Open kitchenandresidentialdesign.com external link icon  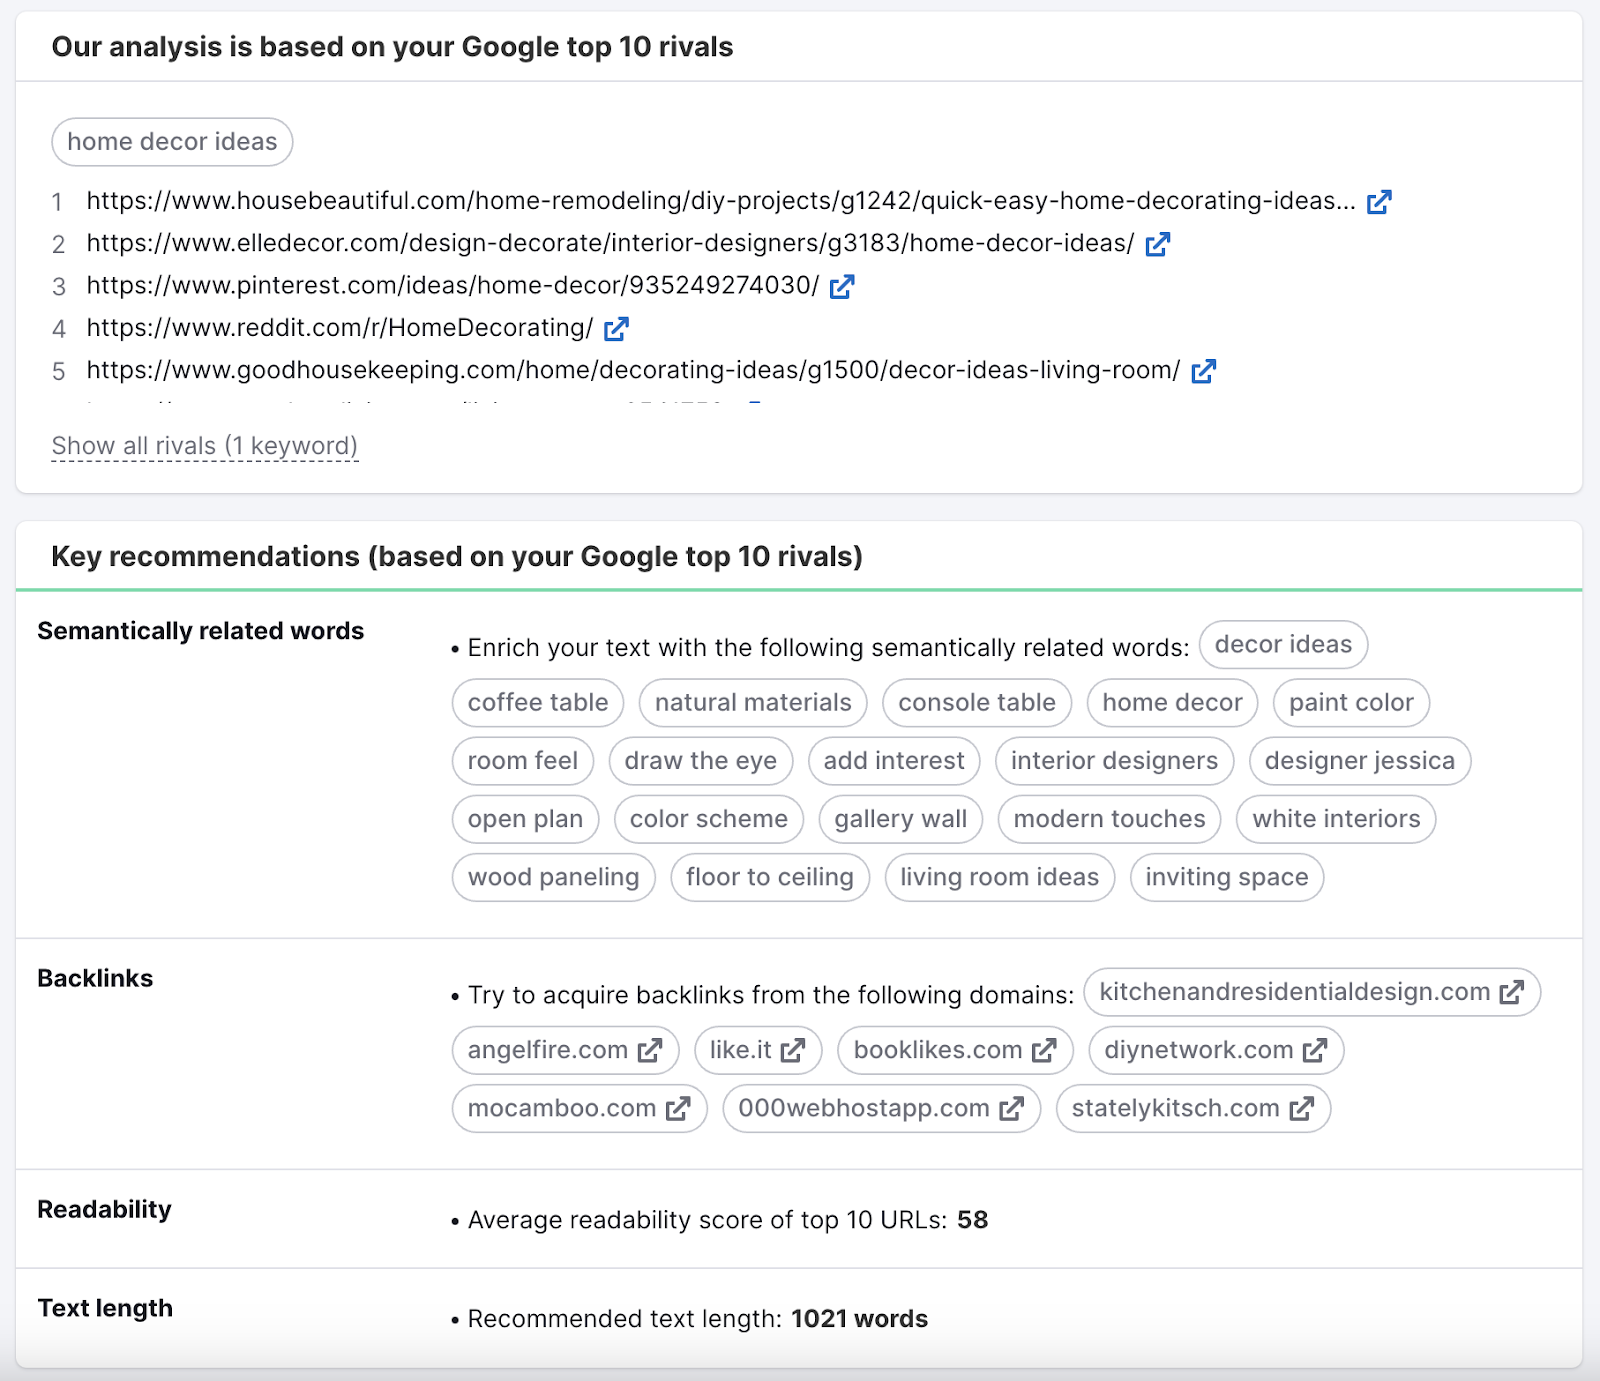1512,992
